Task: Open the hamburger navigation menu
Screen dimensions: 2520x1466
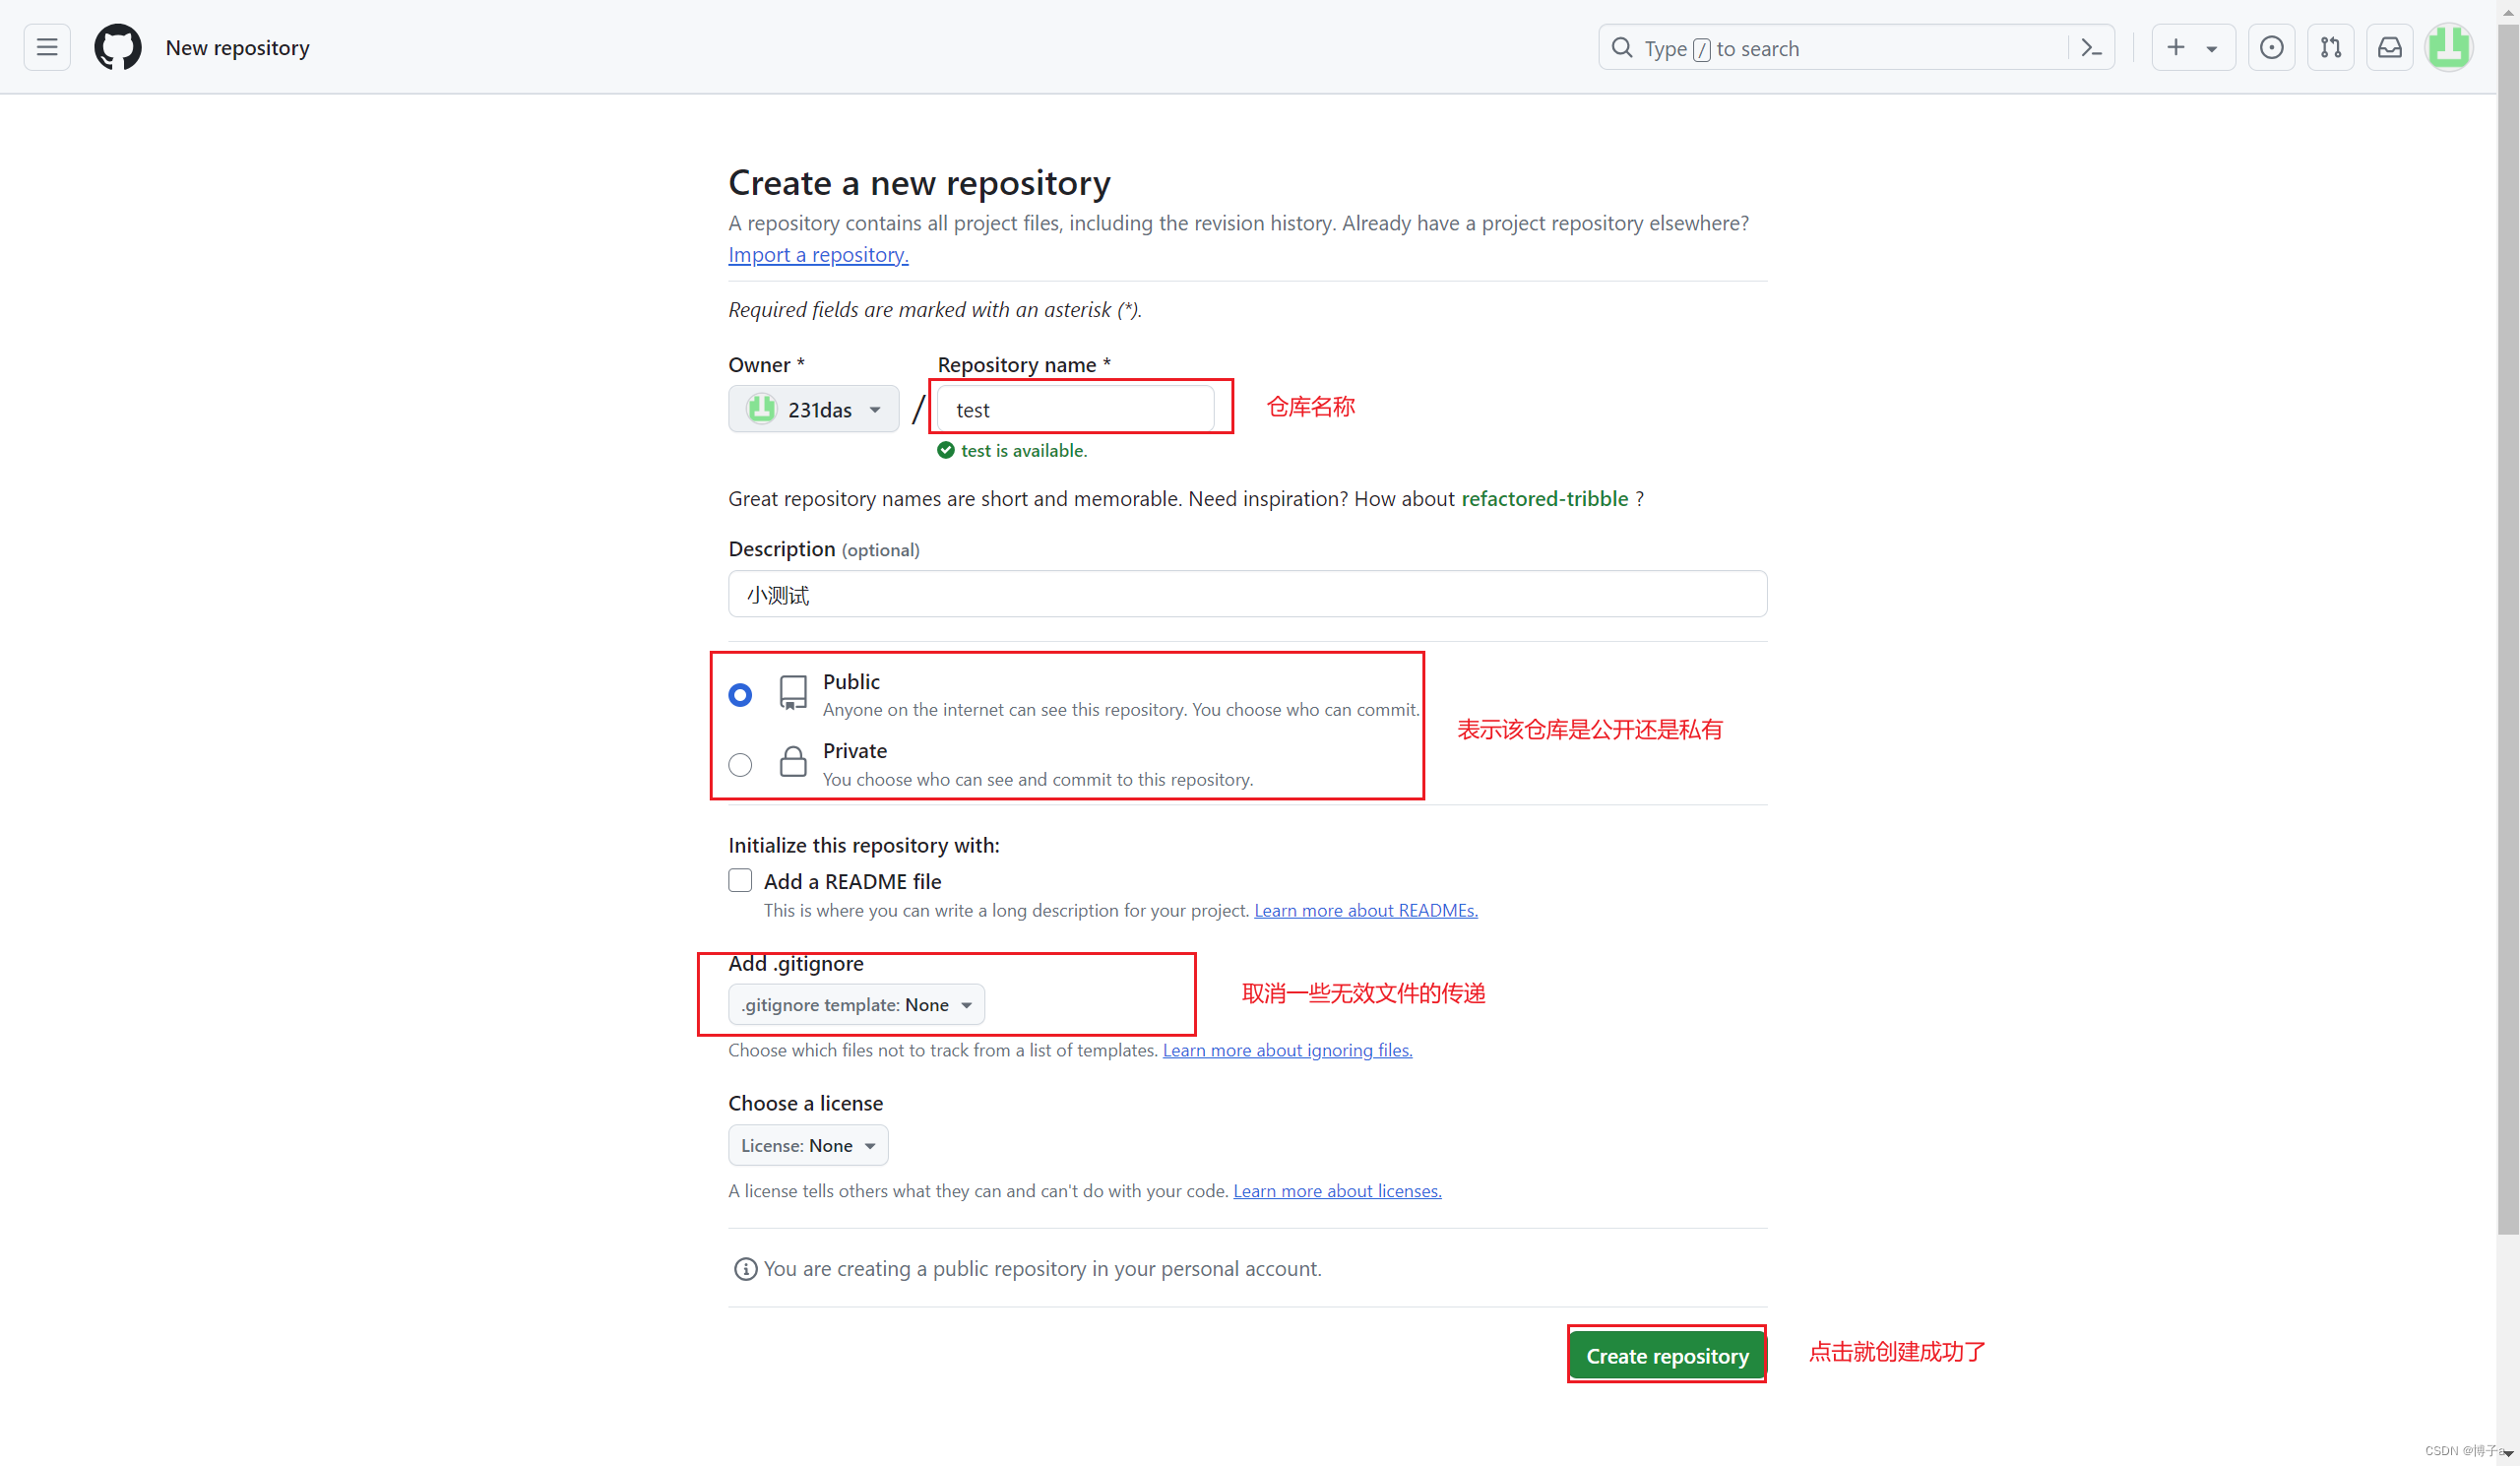Action: (x=47, y=47)
